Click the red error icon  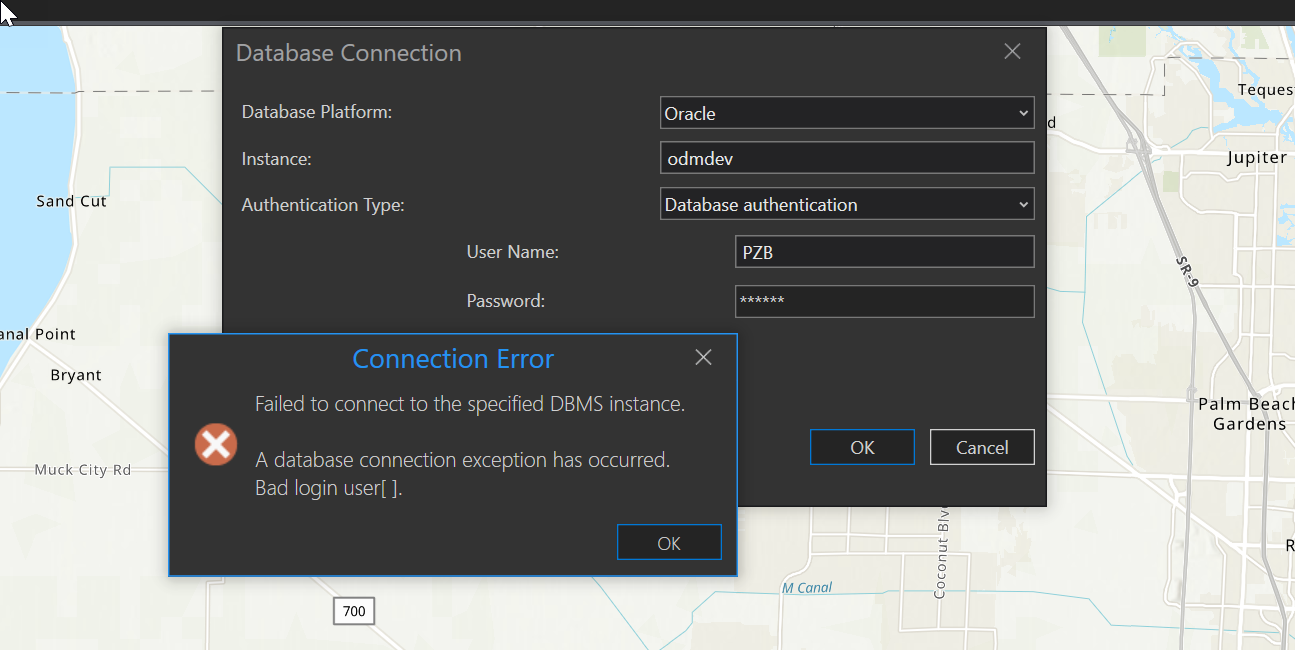(x=216, y=444)
